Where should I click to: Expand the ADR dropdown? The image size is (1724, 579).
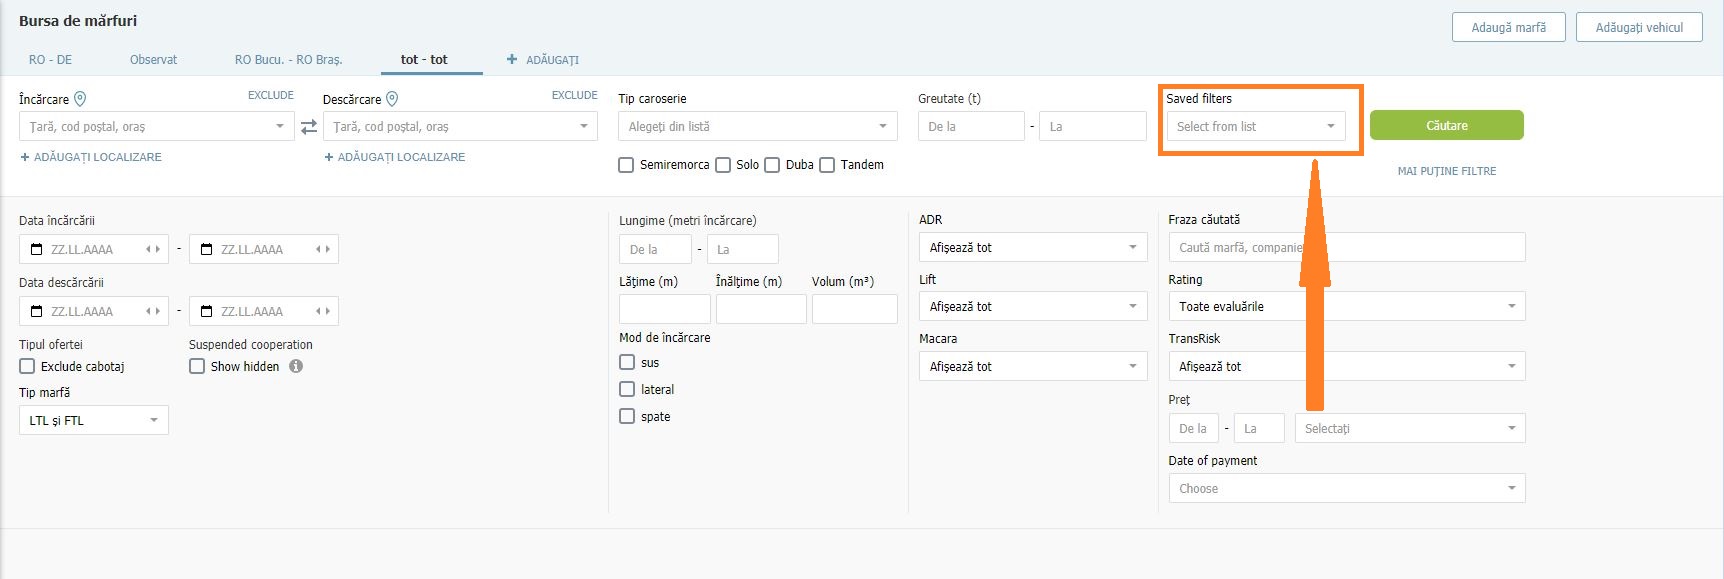[x=1033, y=247]
